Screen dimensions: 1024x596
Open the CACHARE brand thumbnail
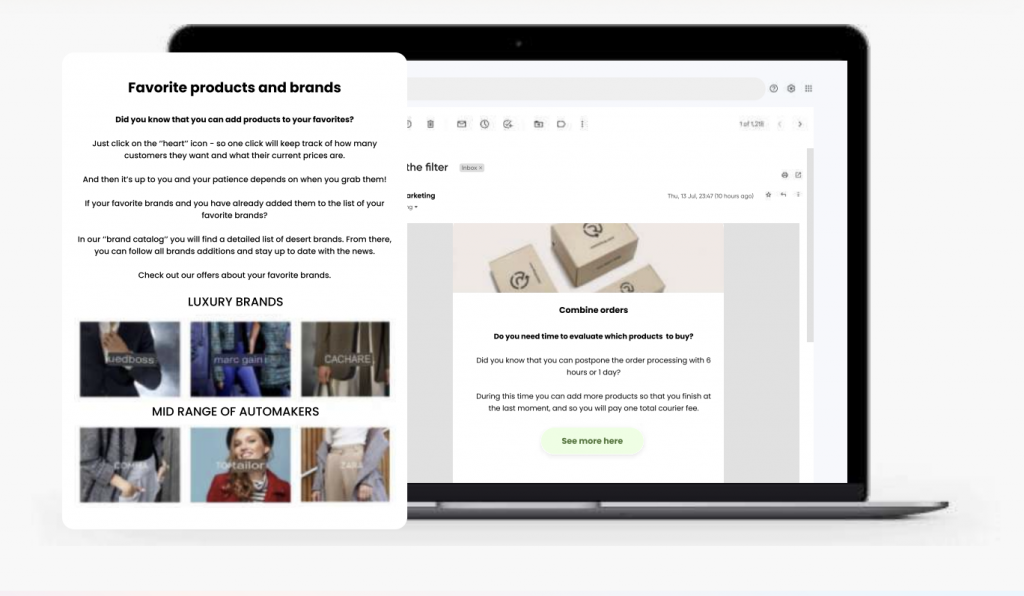pos(345,359)
